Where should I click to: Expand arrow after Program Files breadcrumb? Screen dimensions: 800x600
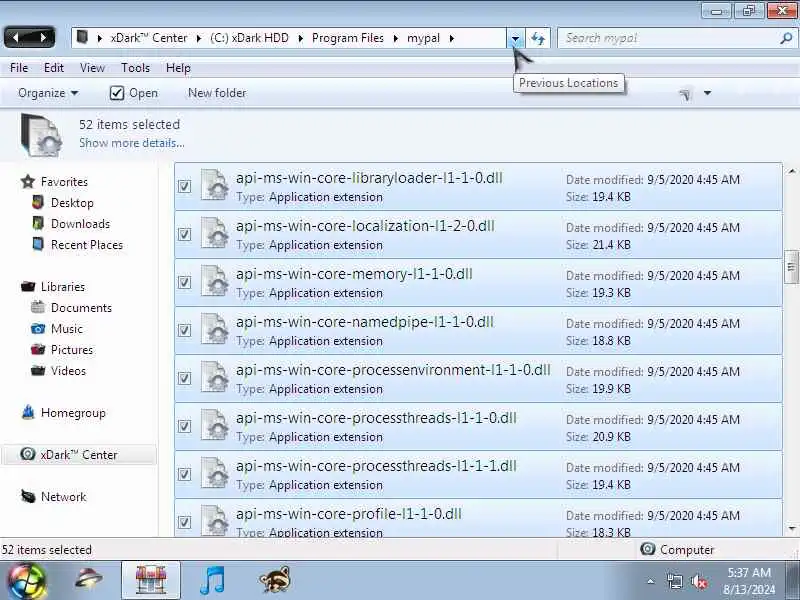[395, 38]
